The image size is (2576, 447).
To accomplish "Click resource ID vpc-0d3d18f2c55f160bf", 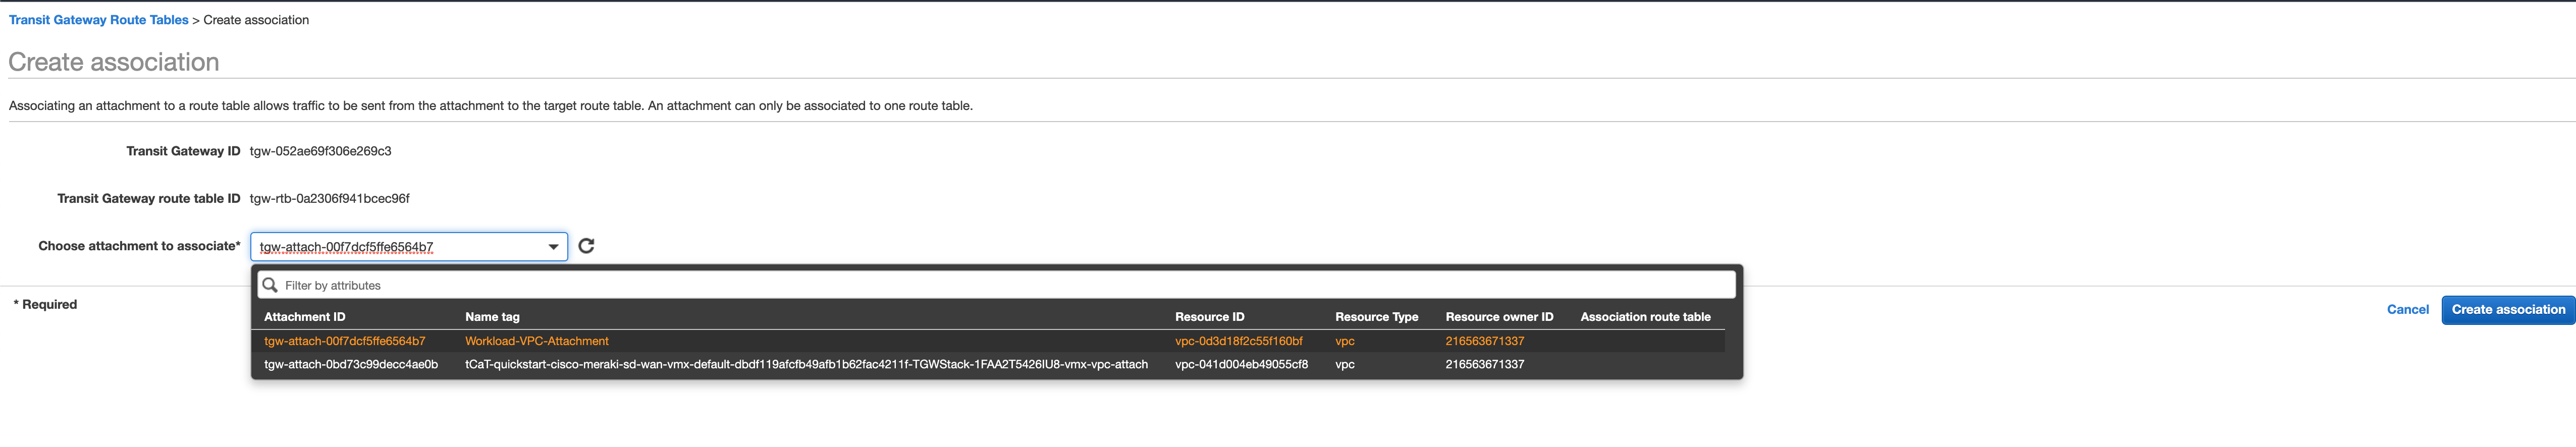I will [x=1238, y=341].
